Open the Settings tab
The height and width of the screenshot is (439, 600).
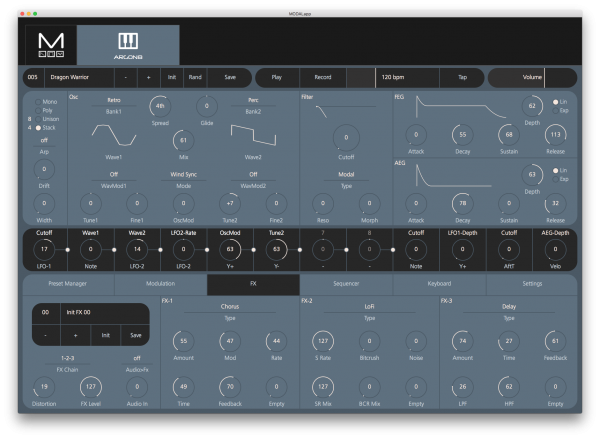532,284
